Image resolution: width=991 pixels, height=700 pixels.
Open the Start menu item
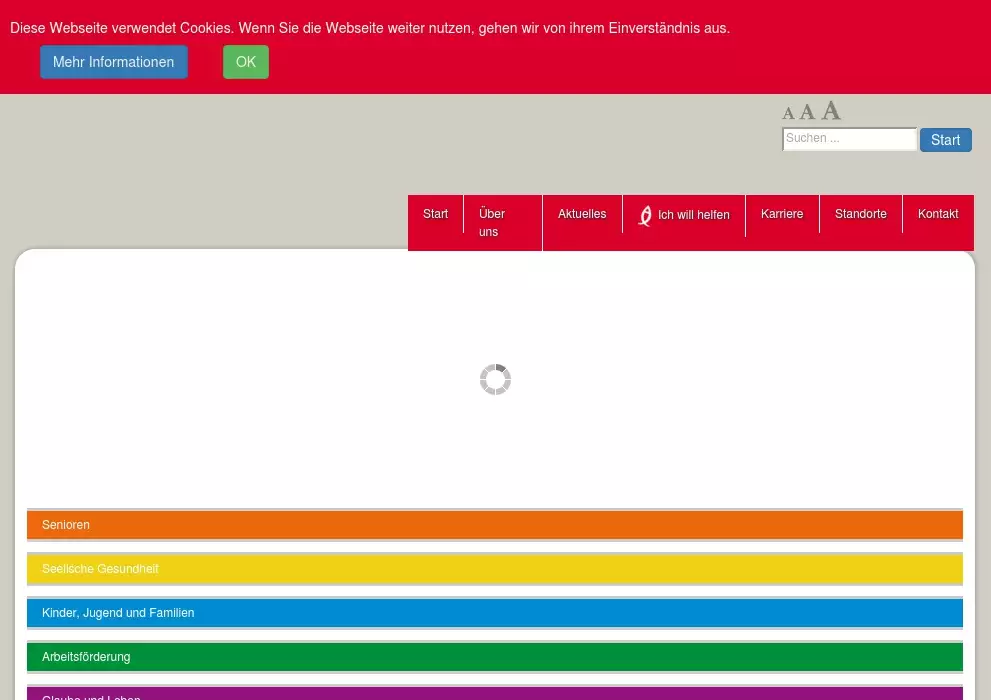point(436,214)
